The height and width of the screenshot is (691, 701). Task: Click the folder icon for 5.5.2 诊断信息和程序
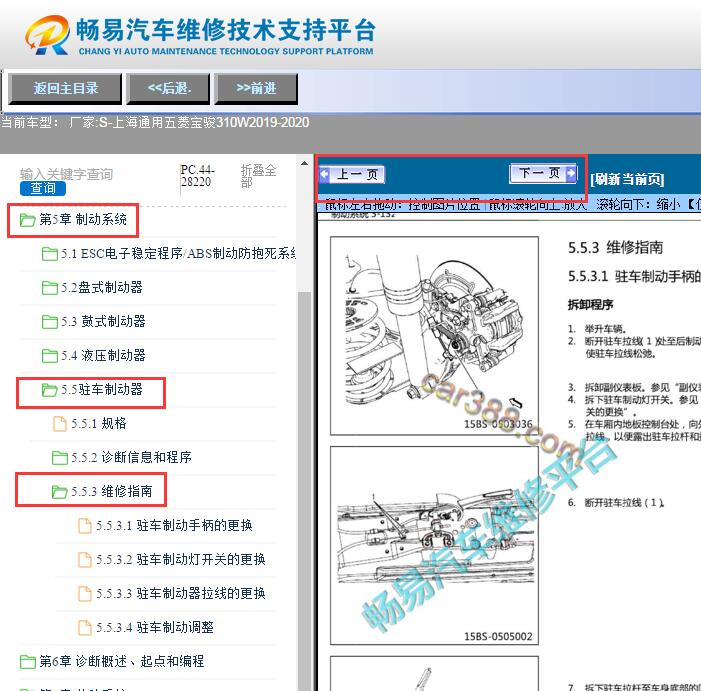(x=60, y=458)
